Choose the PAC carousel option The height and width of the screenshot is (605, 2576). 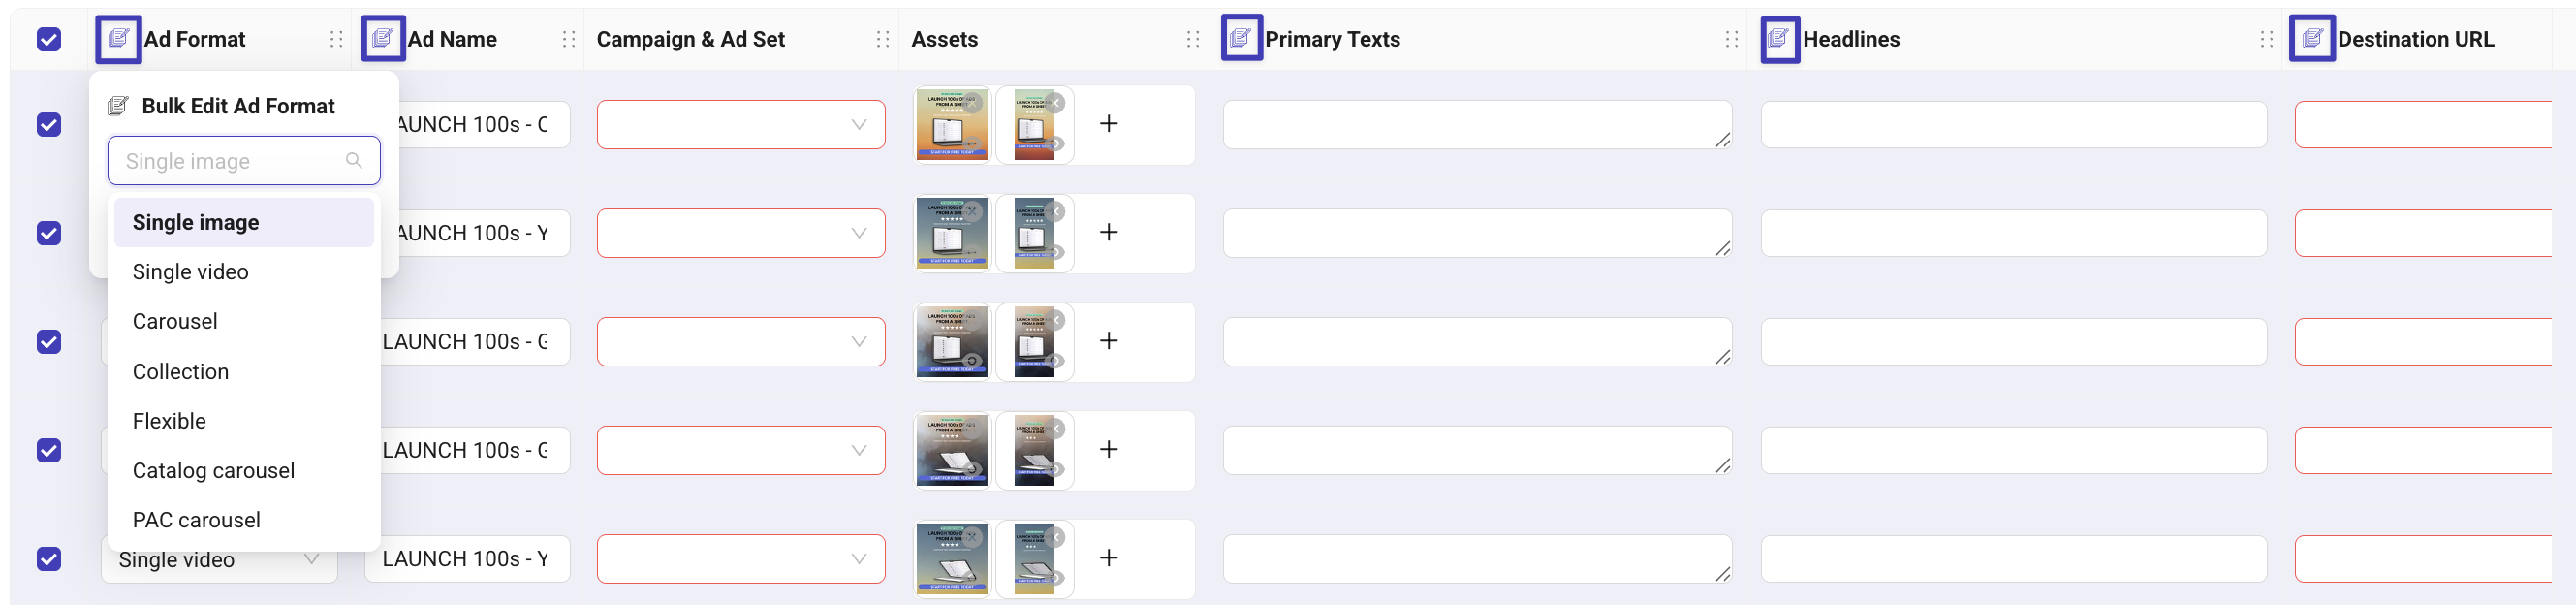(x=196, y=520)
